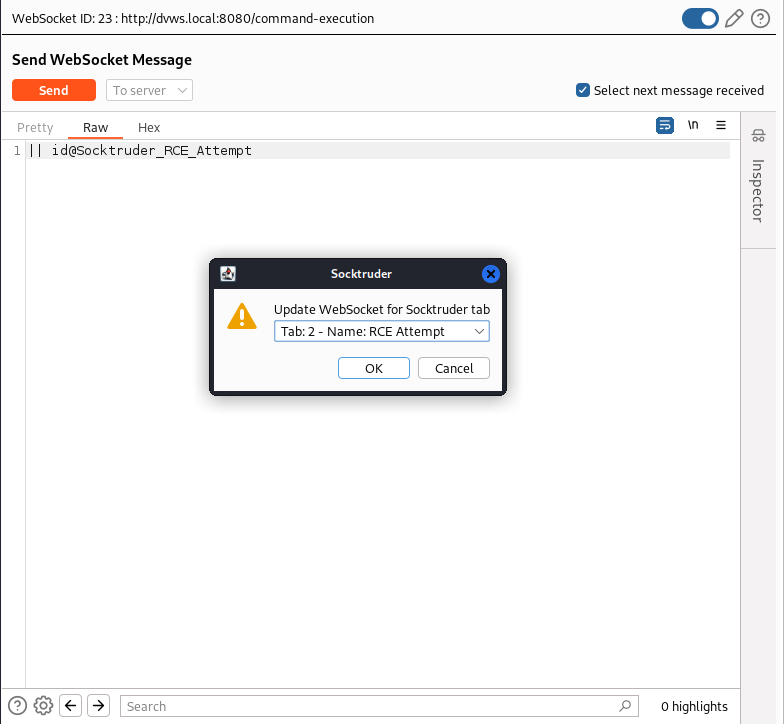
Task: Click the Send WebSocket Message heading
Action: click(102, 60)
